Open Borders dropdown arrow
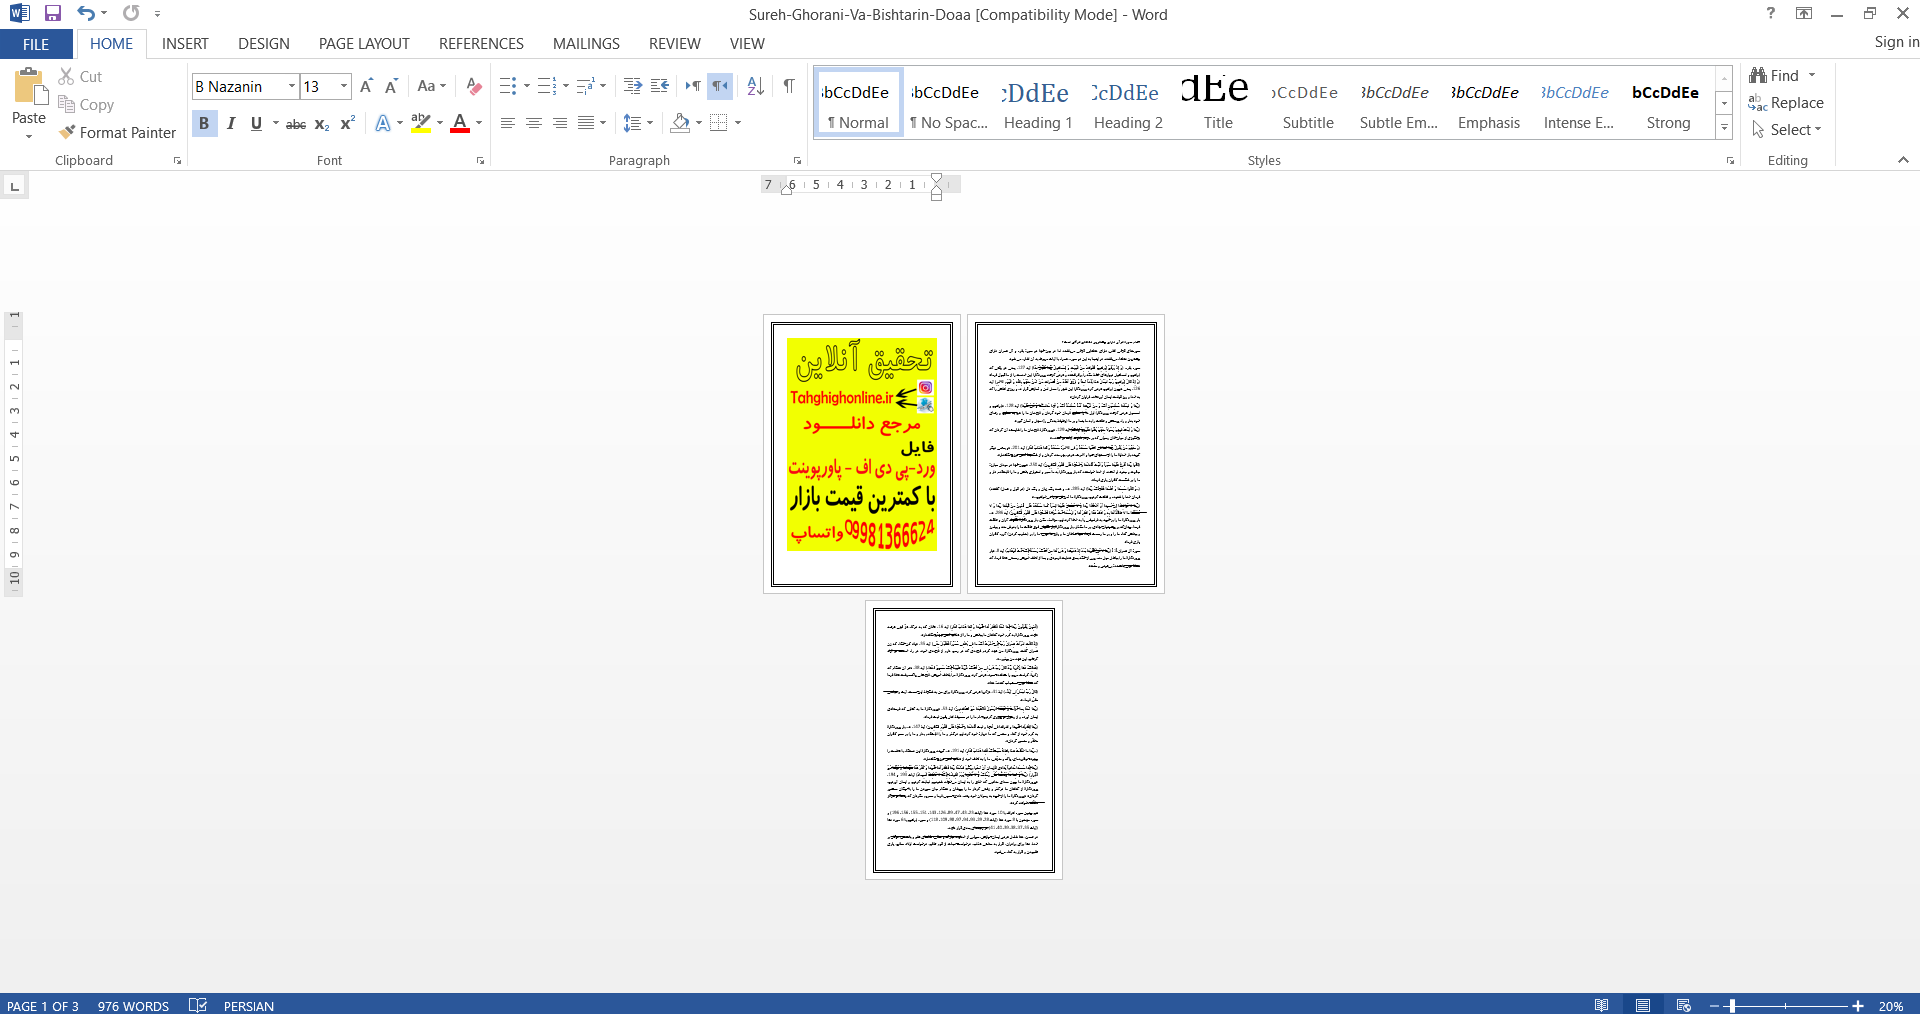Screen dimensions: 1922x1014 [738, 123]
